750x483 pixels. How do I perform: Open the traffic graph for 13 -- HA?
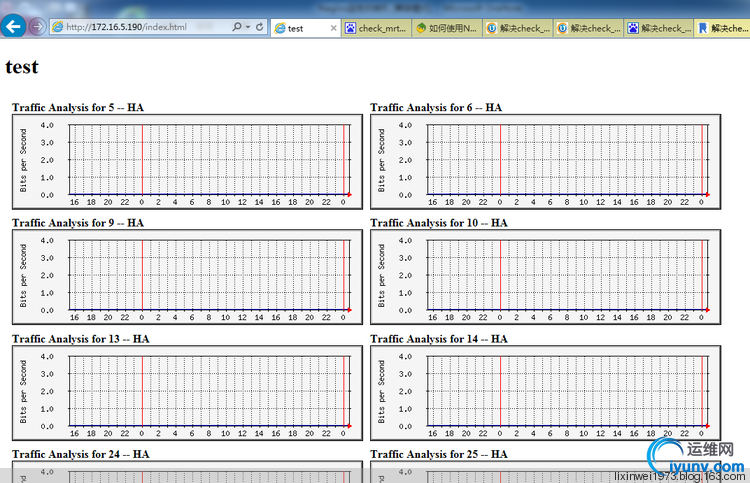click(x=188, y=393)
